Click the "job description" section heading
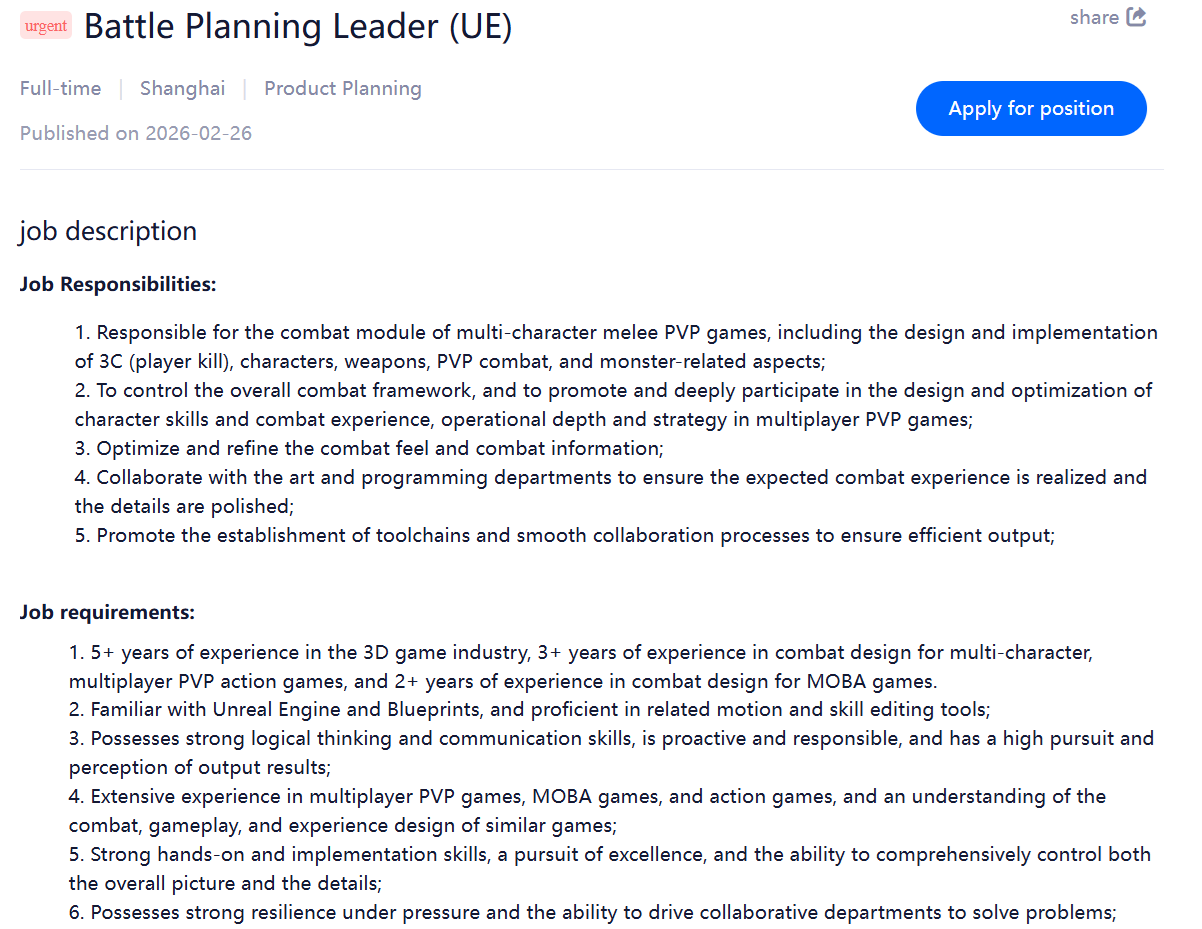 click(108, 231)
